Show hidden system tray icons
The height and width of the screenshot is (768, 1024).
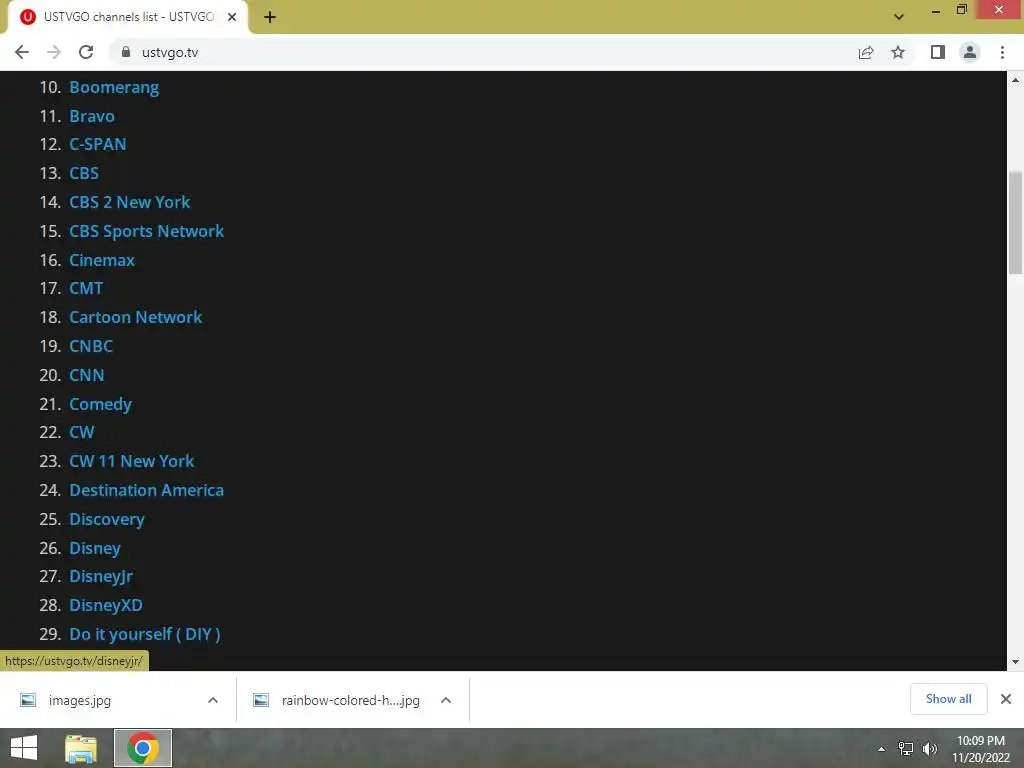click(882, 748)
